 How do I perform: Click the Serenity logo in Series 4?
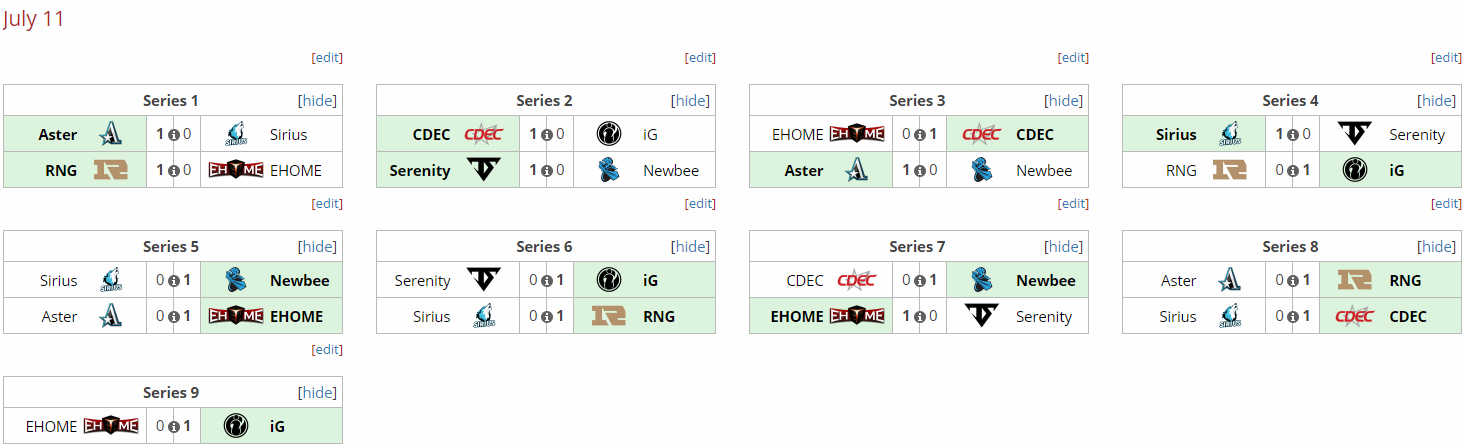1355,134
